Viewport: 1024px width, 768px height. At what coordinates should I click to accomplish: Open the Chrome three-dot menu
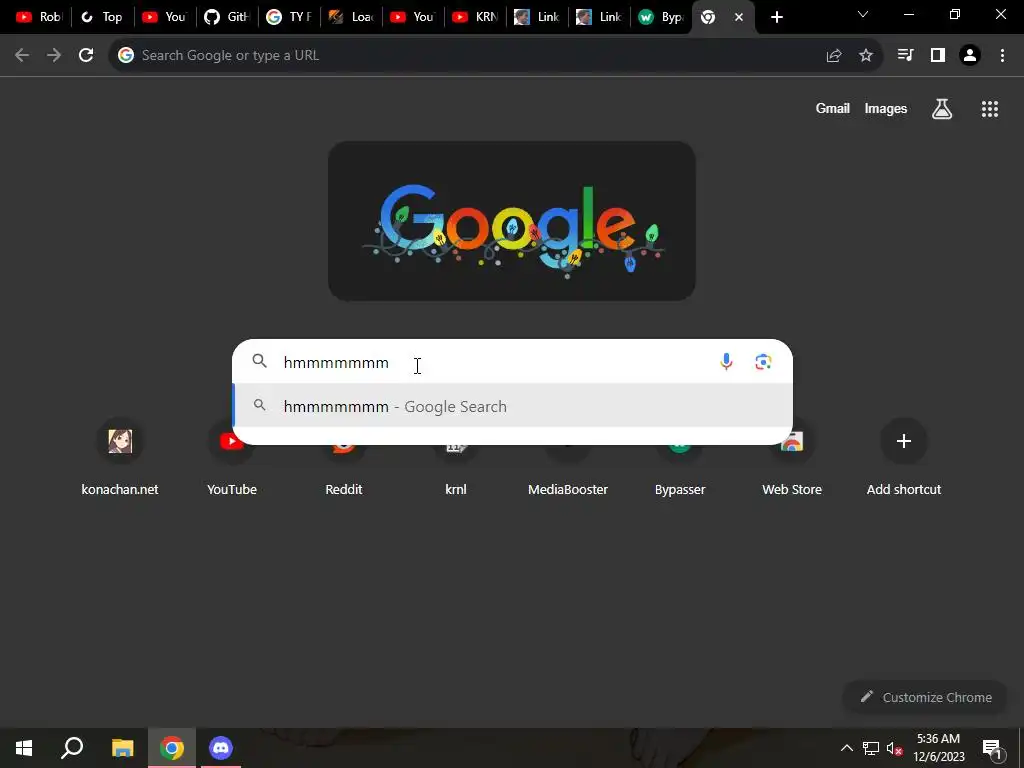coord(1002,56)
